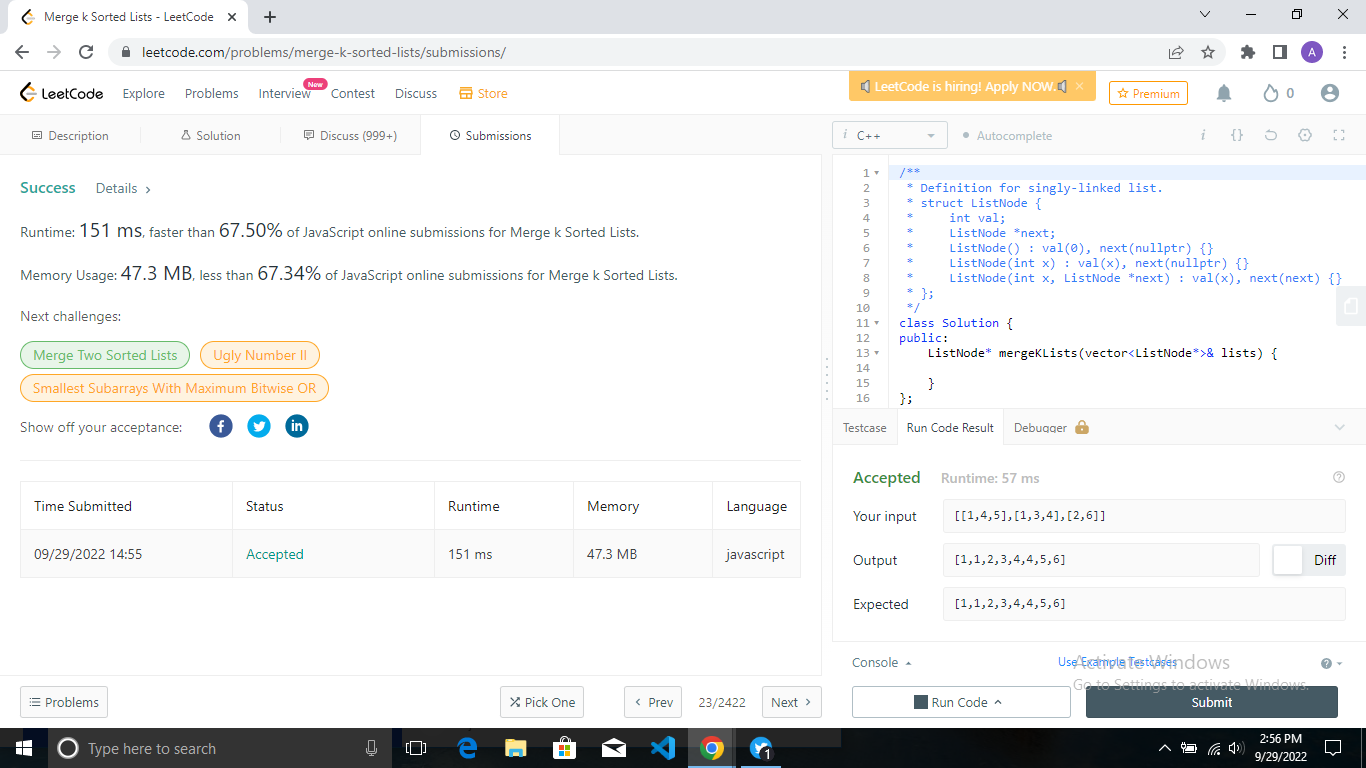Share acceptance on LinkedIn

click(297, 426)
